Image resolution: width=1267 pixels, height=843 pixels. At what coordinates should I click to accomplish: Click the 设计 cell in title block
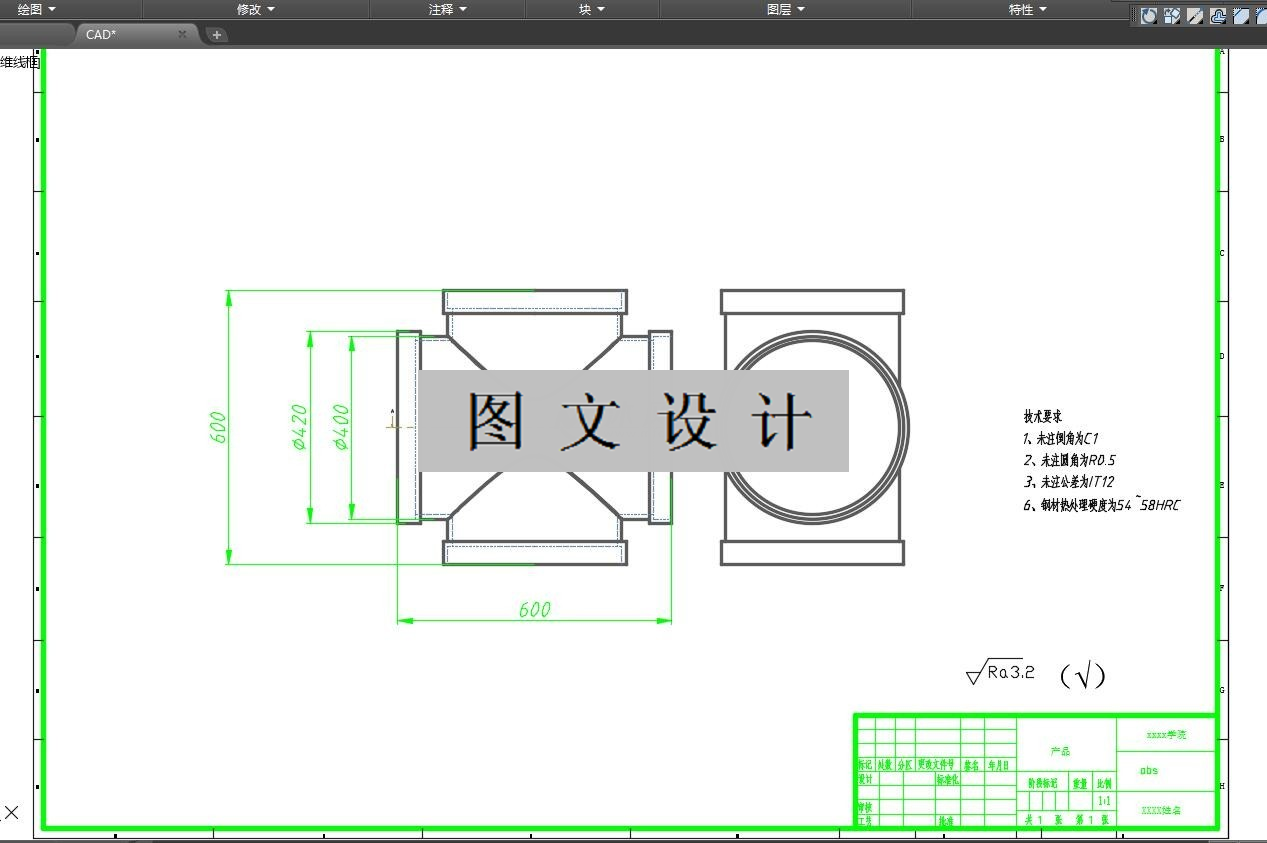pos(866,779)
